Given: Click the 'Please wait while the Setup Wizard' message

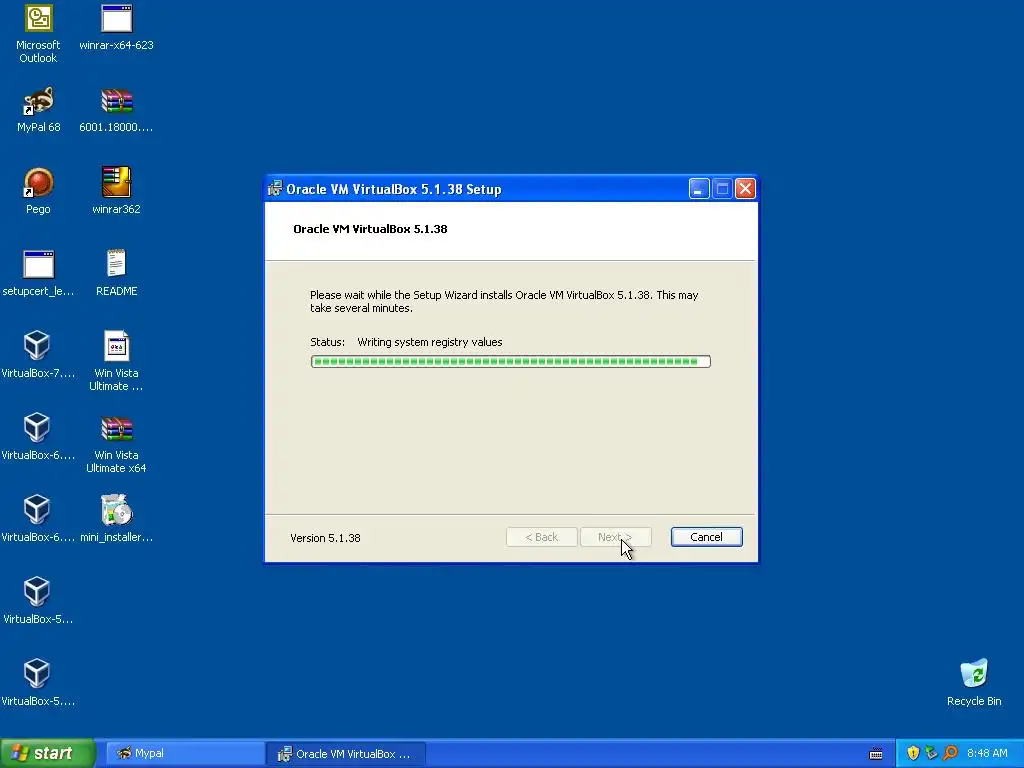Looking at the screenshot, I should coord(504,301).
